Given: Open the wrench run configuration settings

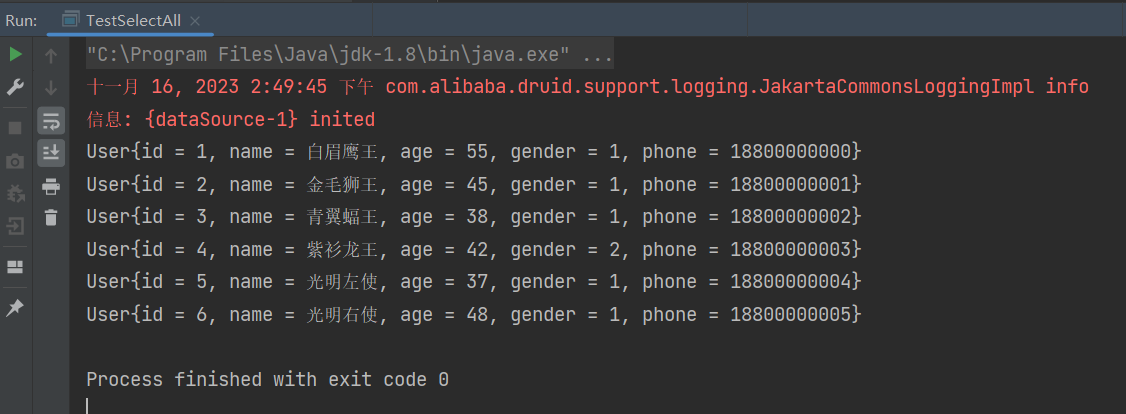Looking at the screenshot, I should pyautogui.click(x=15, y=88).
